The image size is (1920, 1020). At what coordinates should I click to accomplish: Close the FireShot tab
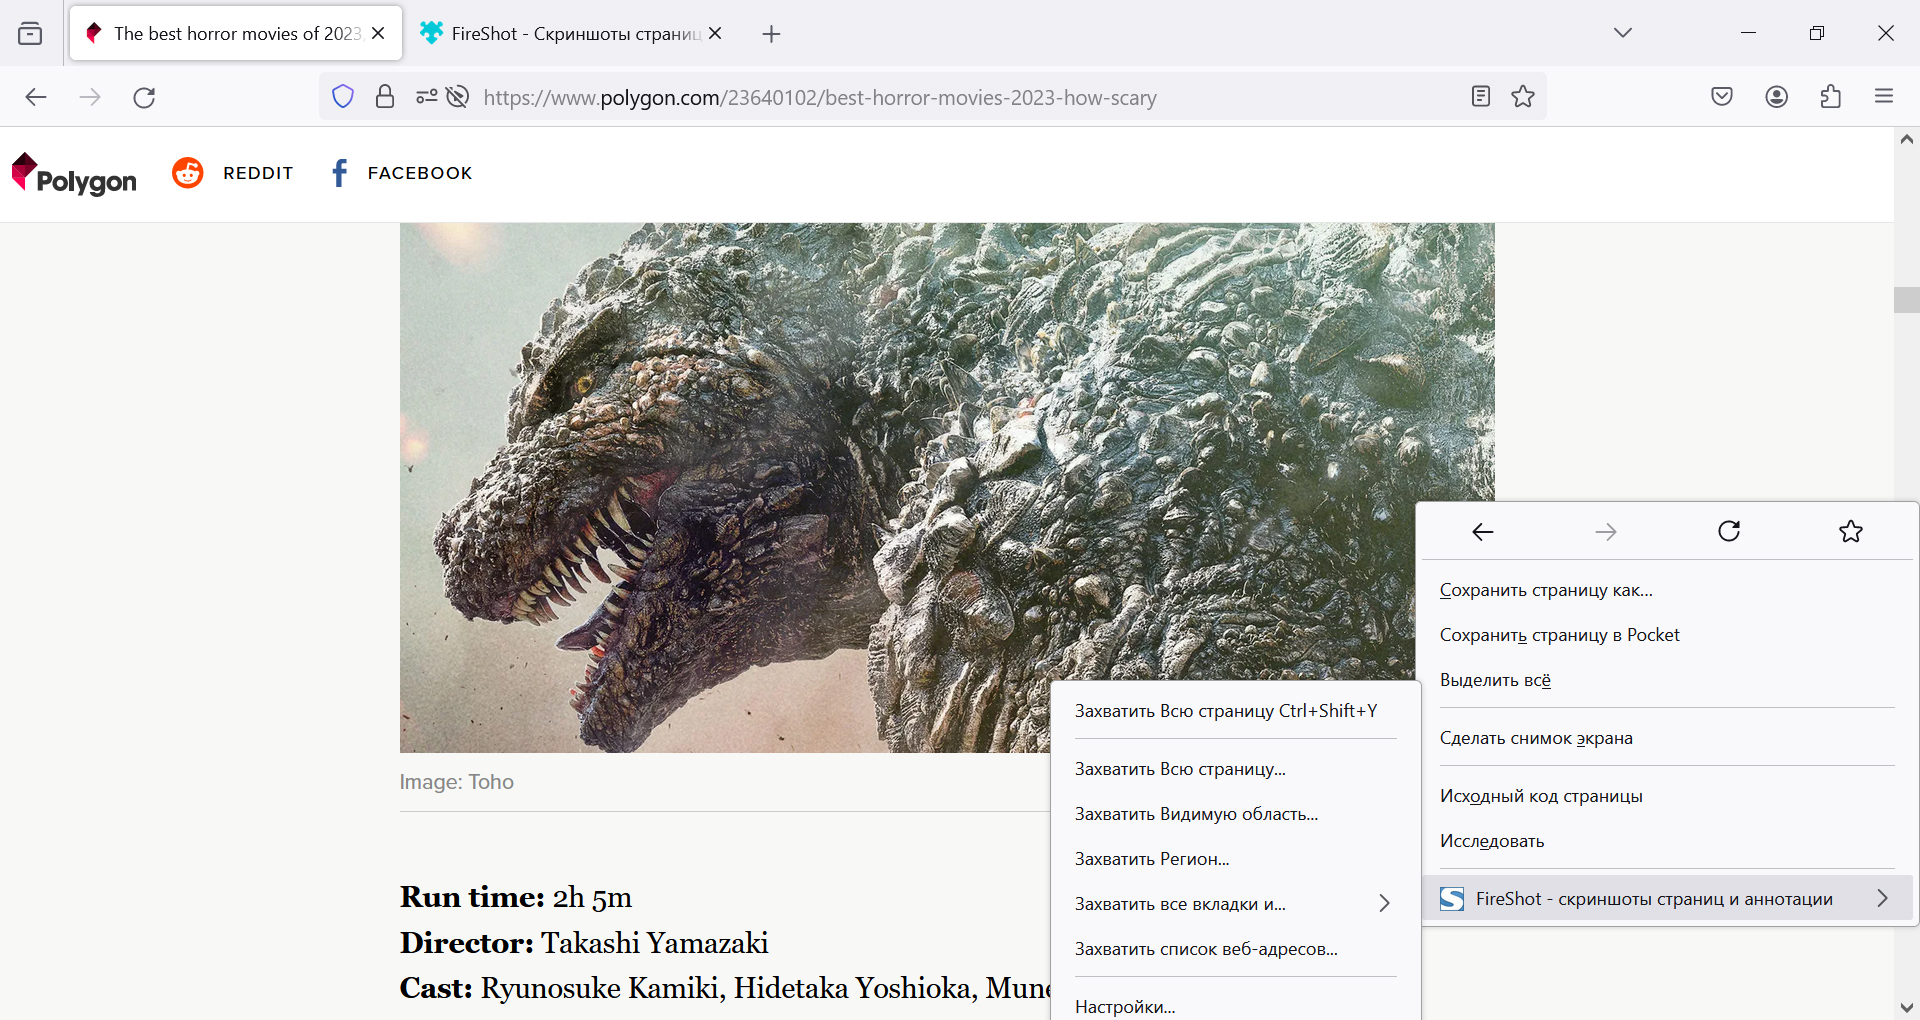[x=715, y=33]
